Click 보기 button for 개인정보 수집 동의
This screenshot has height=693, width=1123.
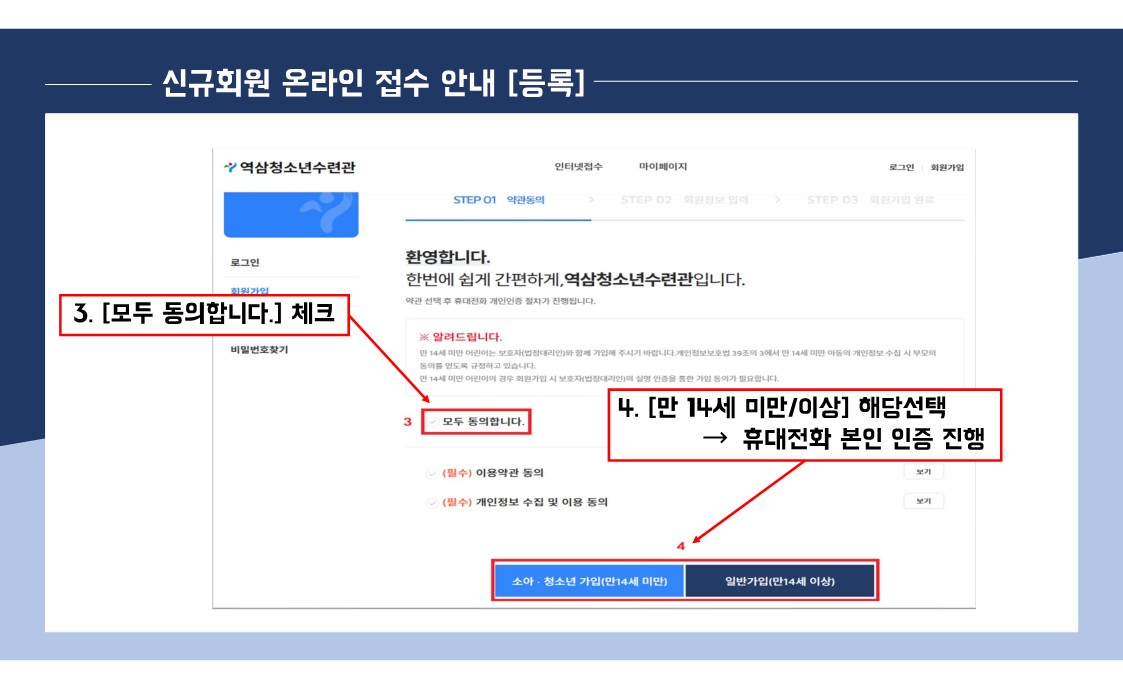click(923, 501)
